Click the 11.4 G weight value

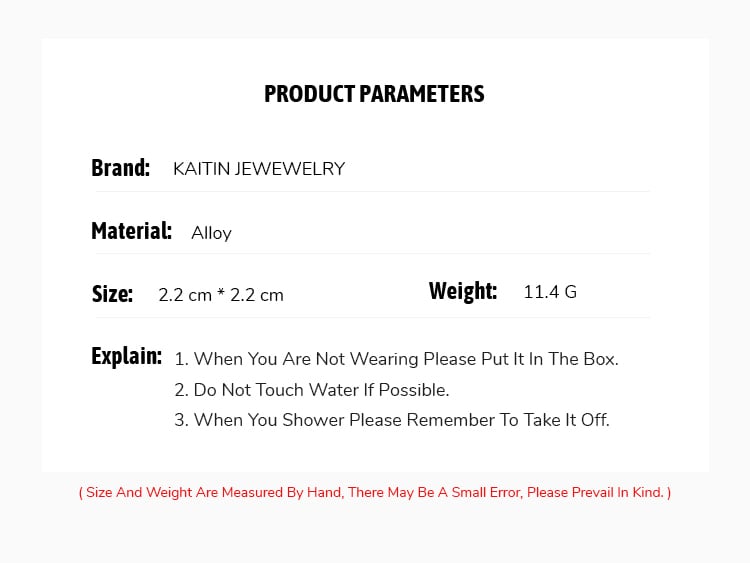click(x=550, y=292)
